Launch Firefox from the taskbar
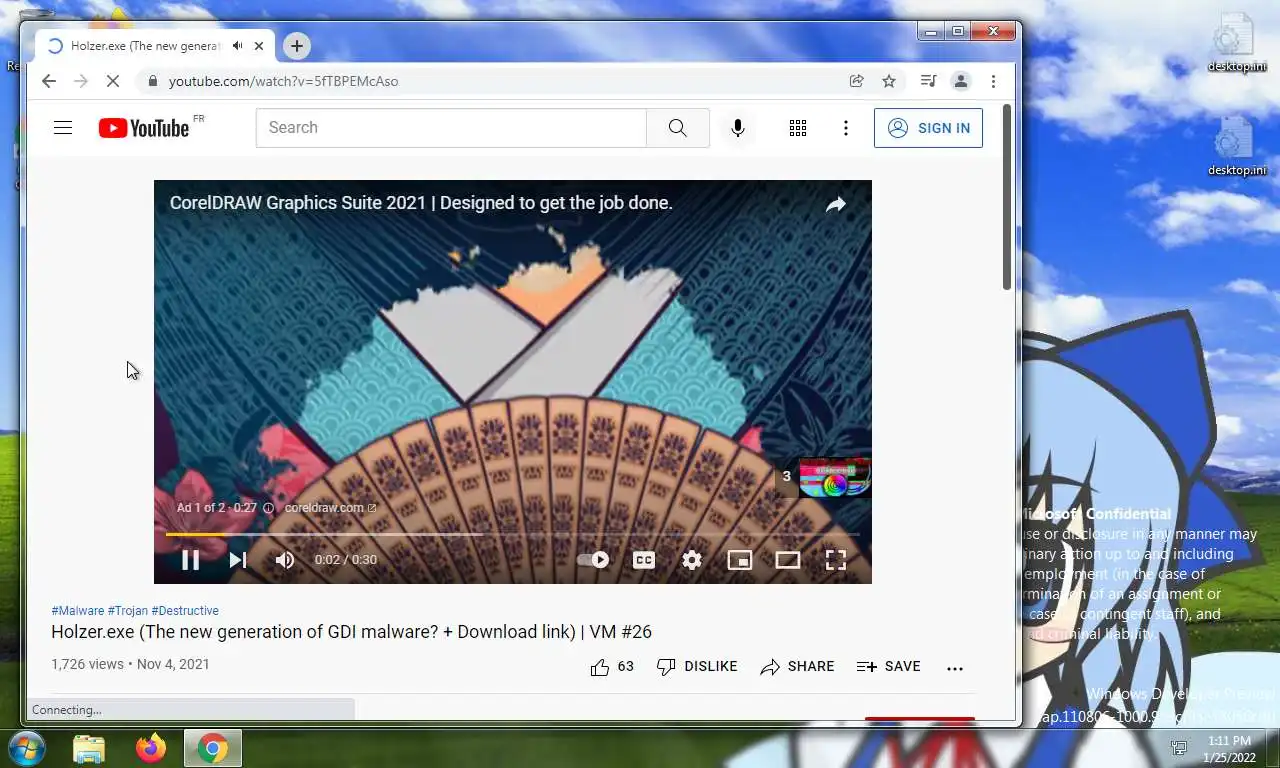The height and width of the screenshot is (768, 1280). coord(151,748)
